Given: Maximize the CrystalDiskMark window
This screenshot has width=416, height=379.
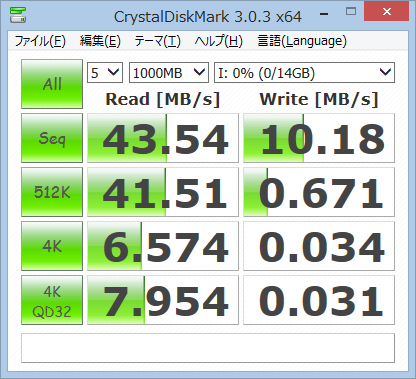Looking at the screenshot, I should (x=351, y=12).
